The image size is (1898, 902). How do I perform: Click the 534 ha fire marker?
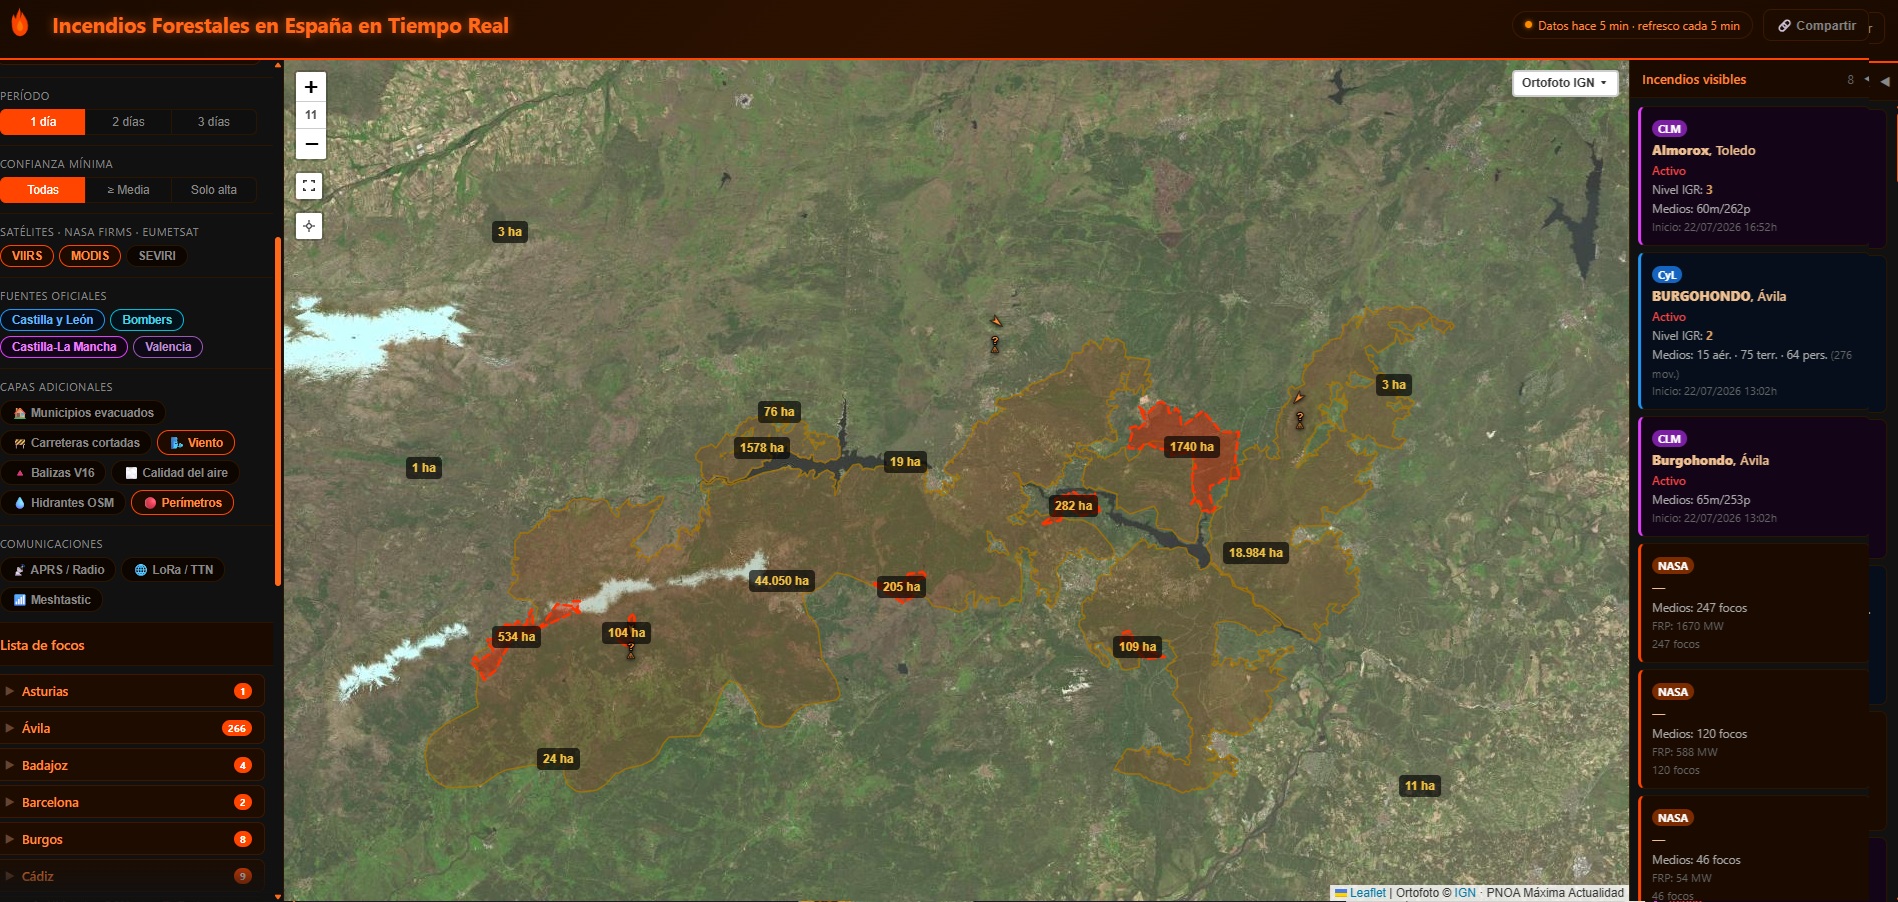coord(516,637)
